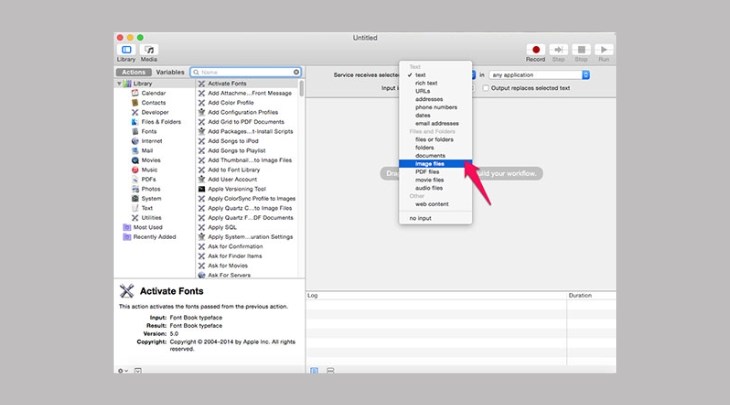
Task: Collapse the Library tree disclosure triangle
Action: pyautogui.click(x=119, y=84)
